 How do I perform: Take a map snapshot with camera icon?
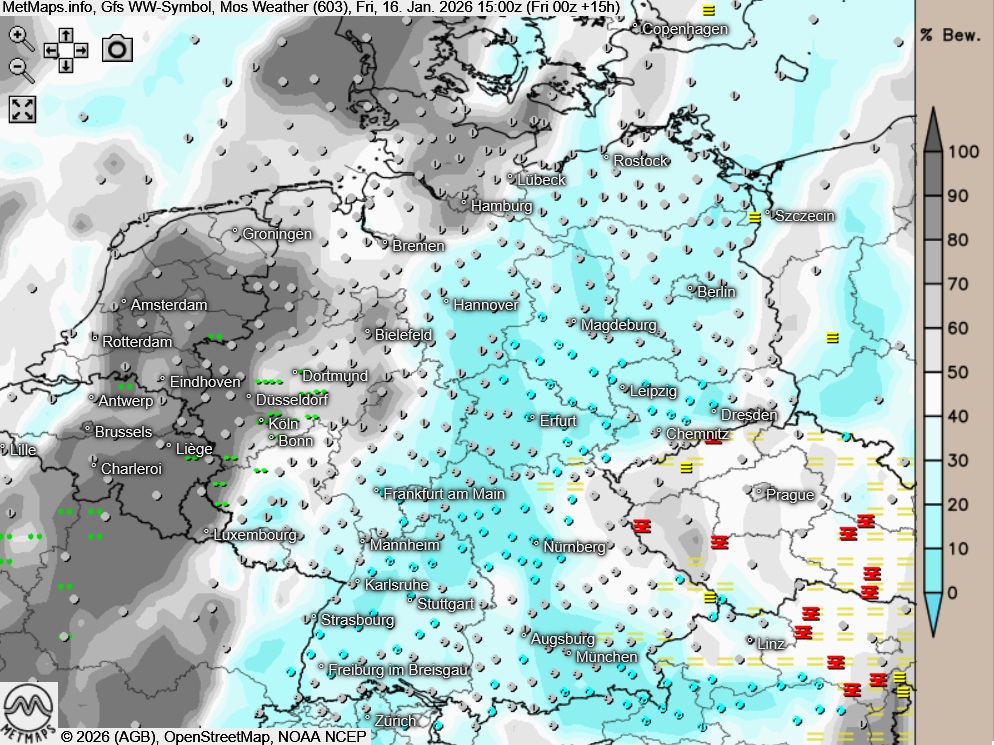click(117, 48)
